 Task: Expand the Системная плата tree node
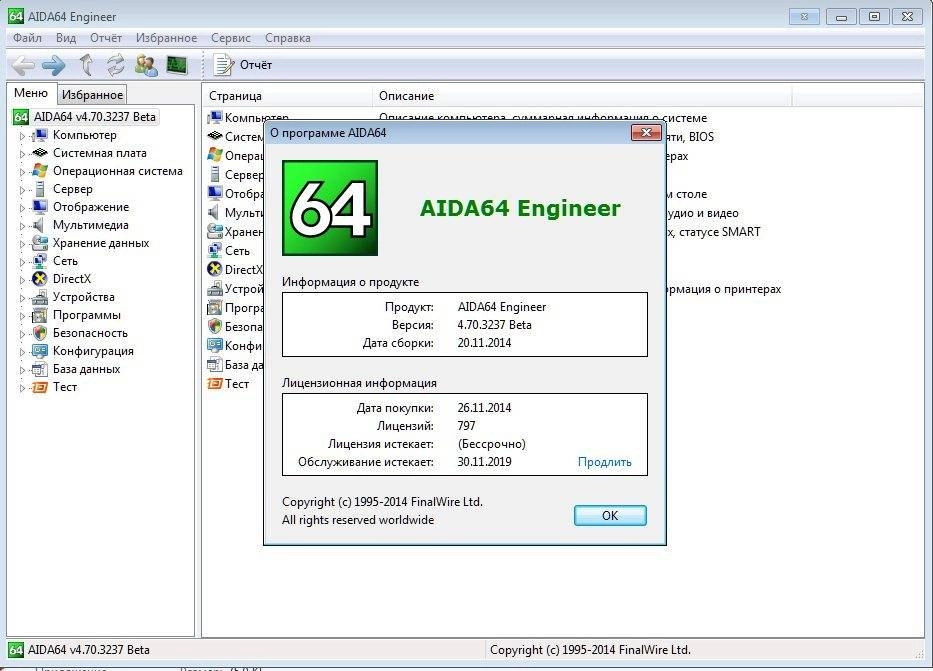pos(23,154)
